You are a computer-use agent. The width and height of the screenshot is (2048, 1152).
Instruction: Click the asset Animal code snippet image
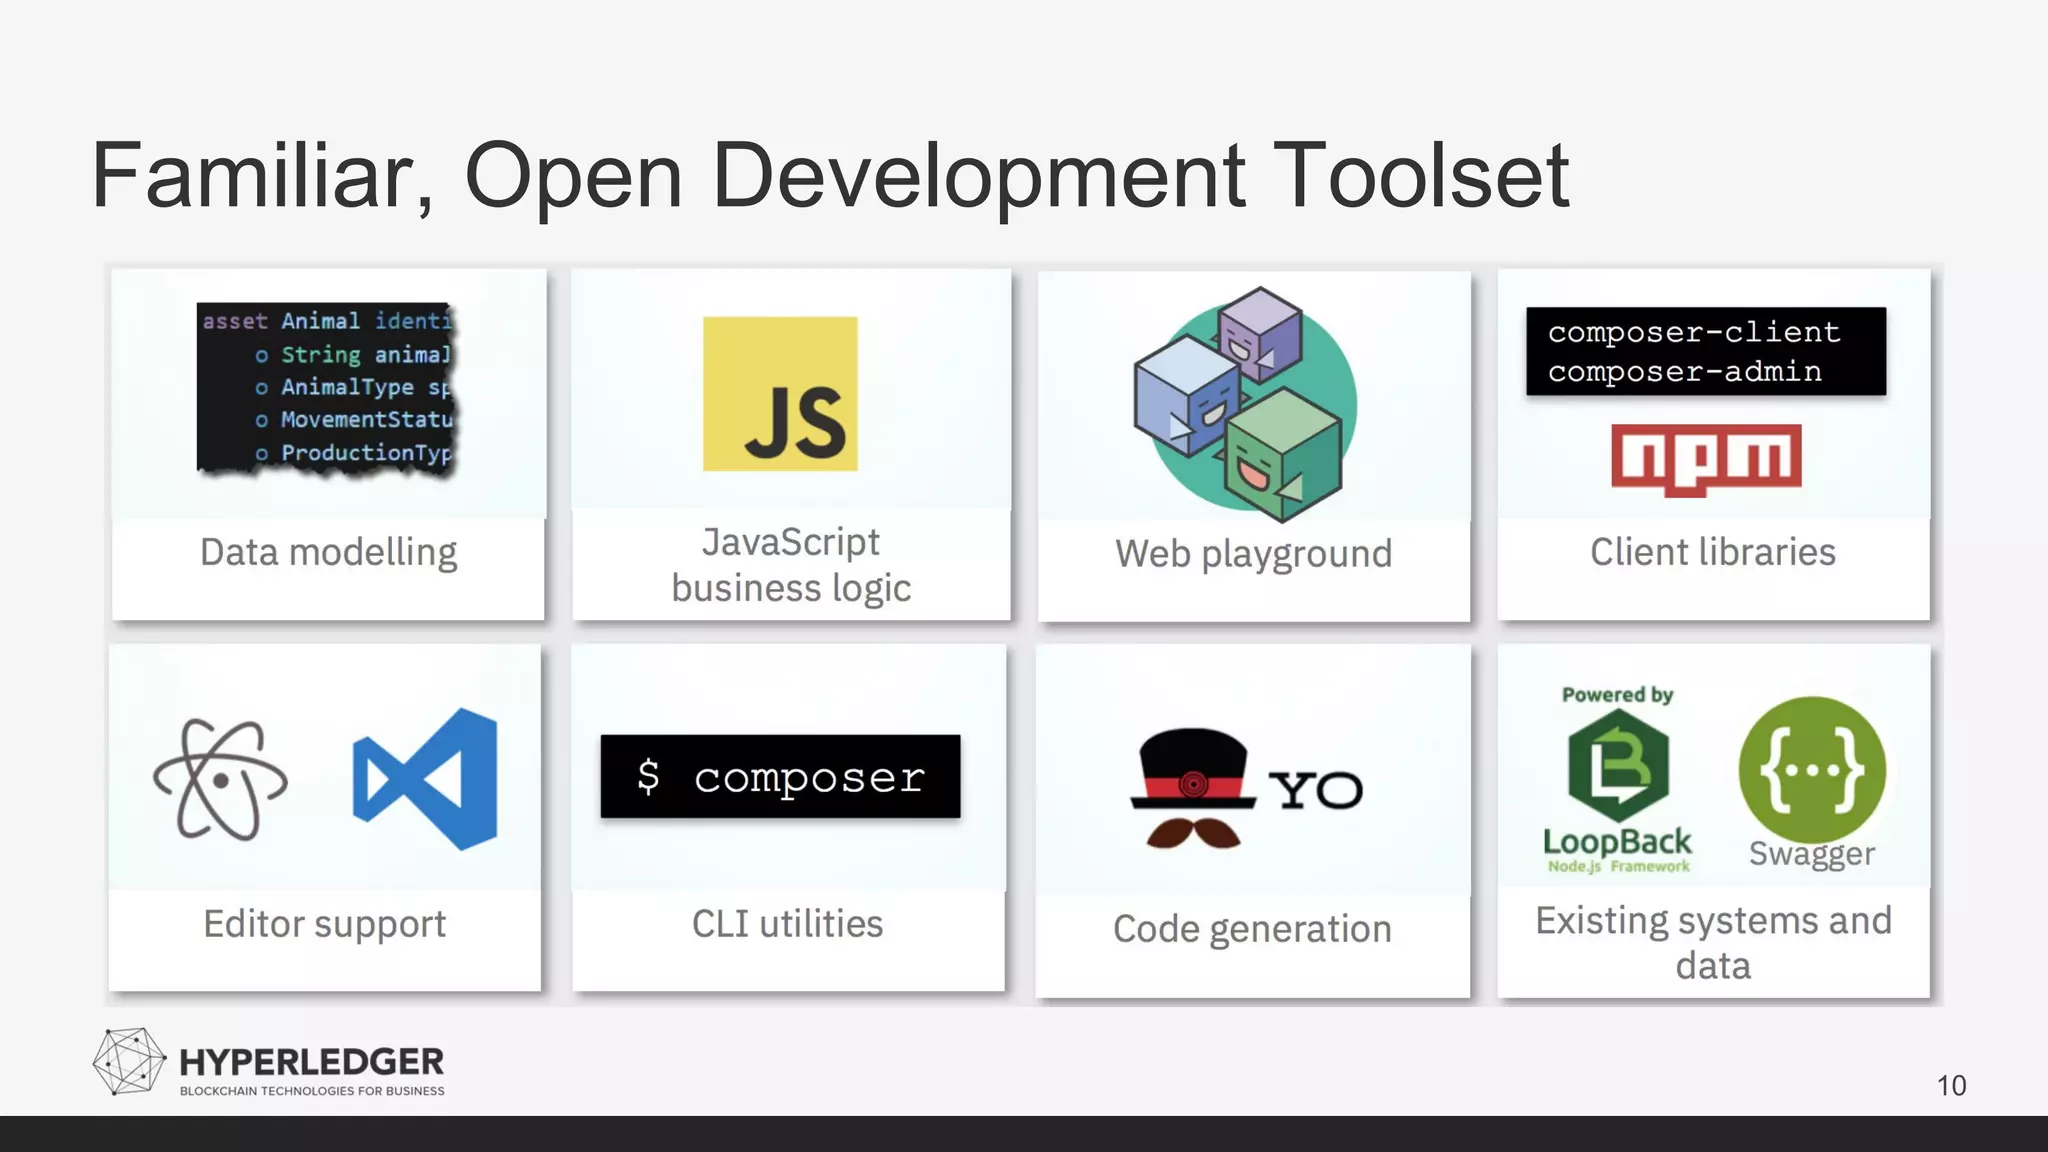[x=327, y=388]
